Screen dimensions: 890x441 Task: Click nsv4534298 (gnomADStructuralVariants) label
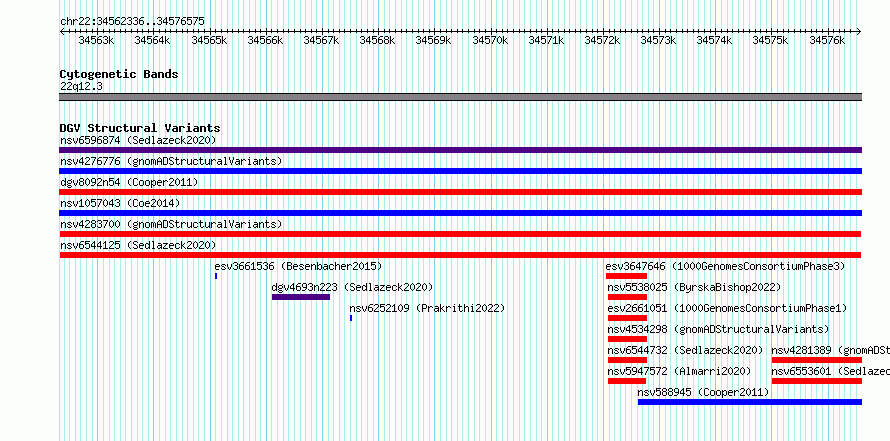(x=718, y=329)
